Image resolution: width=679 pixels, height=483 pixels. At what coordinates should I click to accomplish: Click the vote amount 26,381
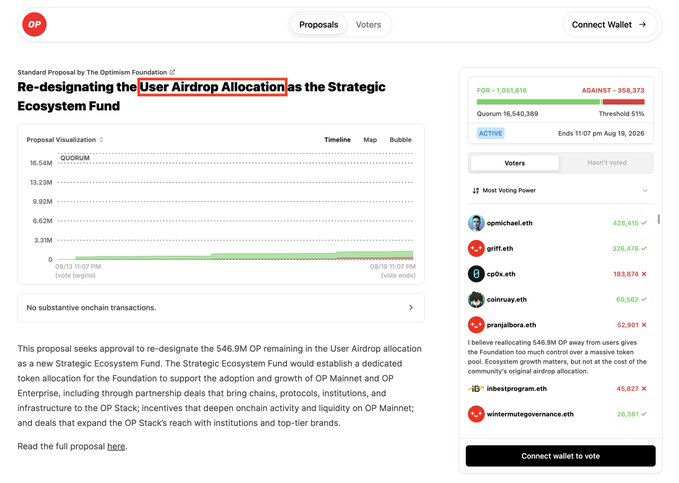click(627, 414)
